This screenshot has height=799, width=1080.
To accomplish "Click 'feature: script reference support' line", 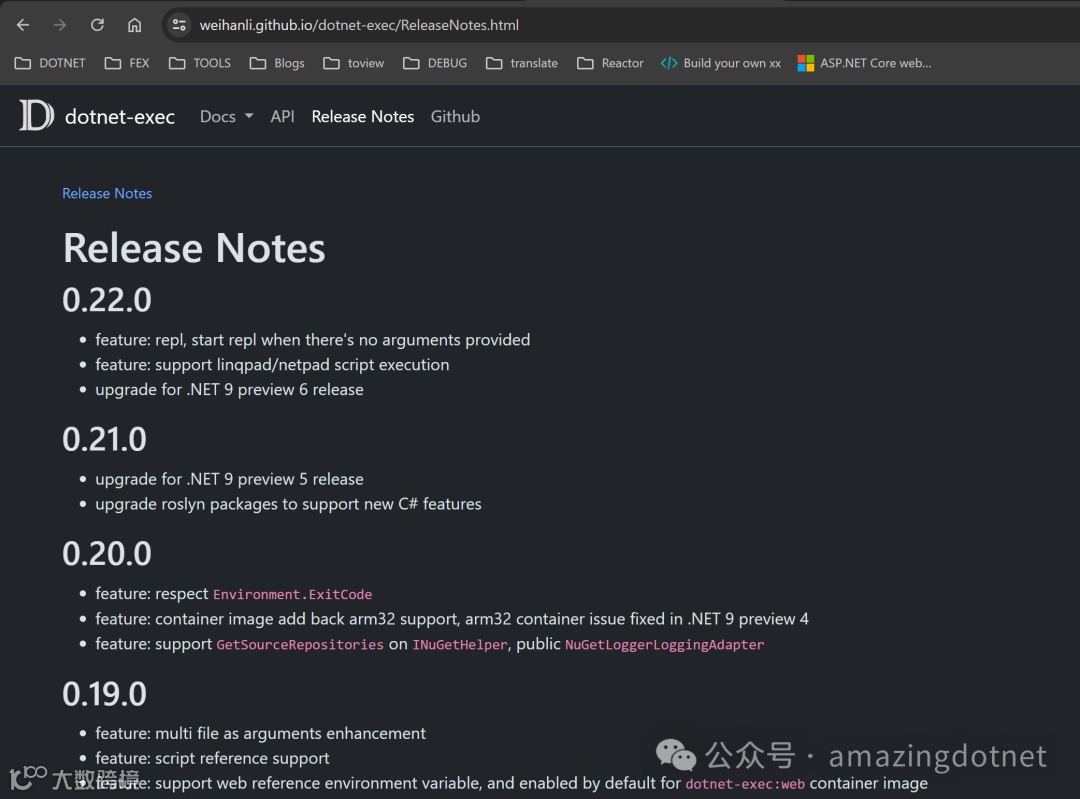I will (212, 758).
